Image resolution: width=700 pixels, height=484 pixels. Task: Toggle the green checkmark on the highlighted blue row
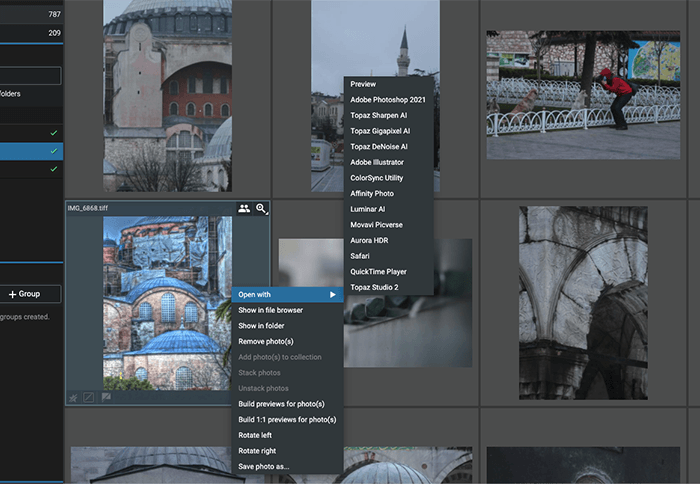pyautogui.click(x=53, y=151)
